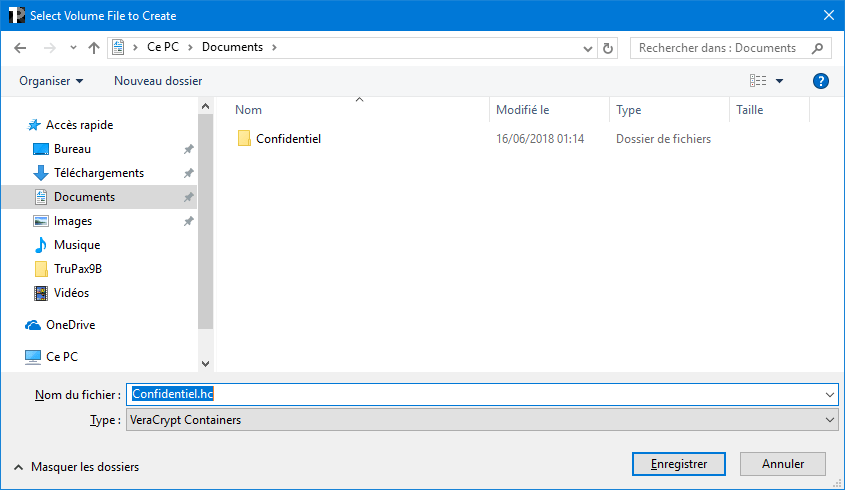Click the pin icon next to Téléchargements
Viewport: 845px width, 490px height.
(x=189, y=173)
